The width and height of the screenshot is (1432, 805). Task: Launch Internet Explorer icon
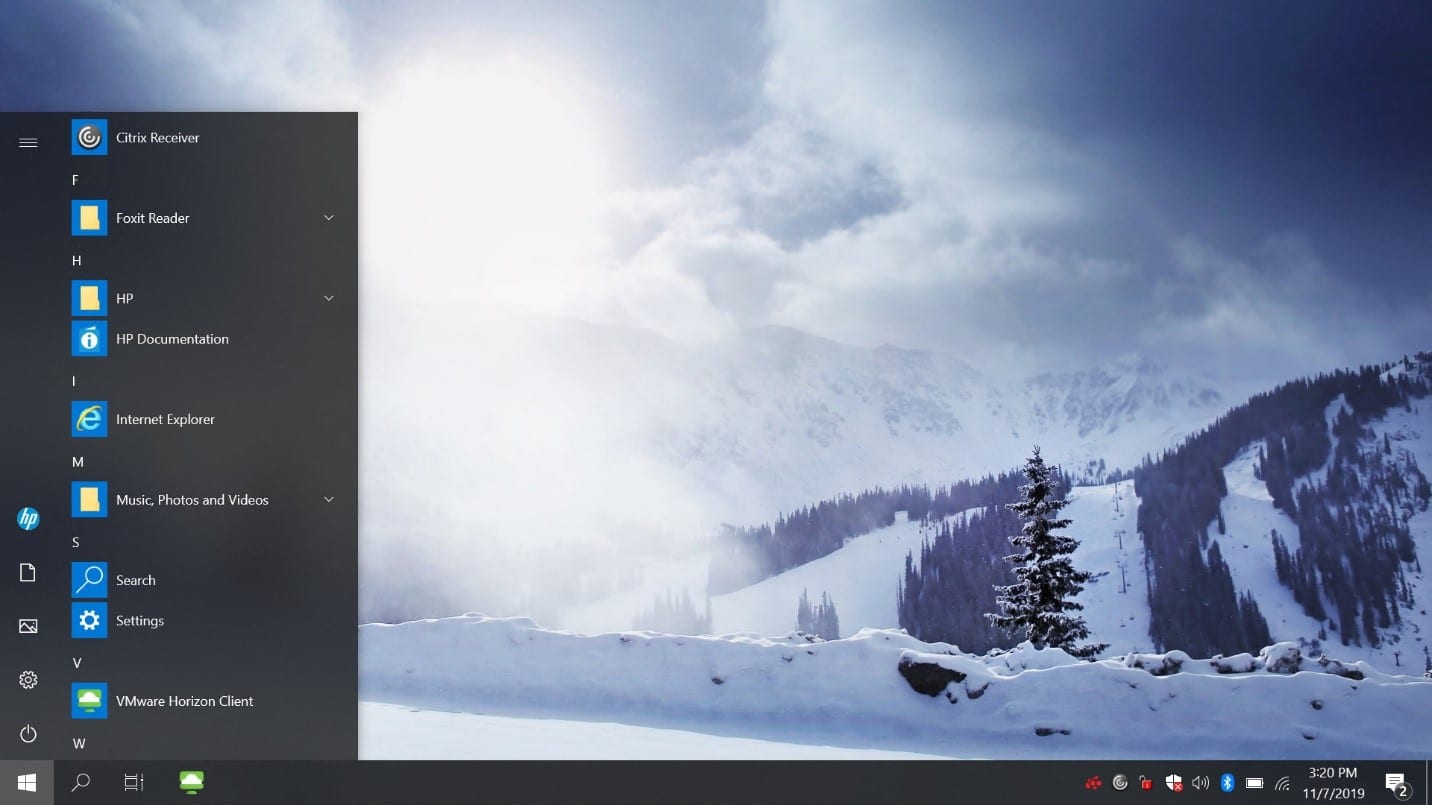(89, 419)
